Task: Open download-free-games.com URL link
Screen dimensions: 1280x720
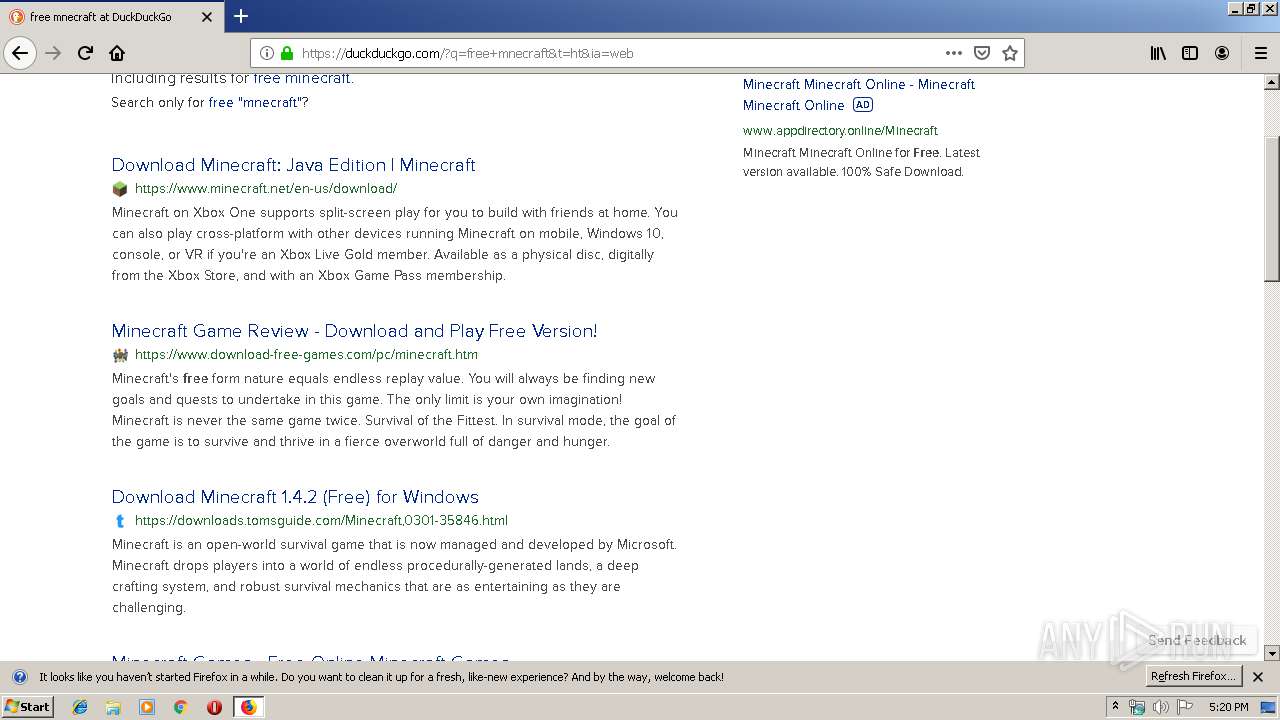Action: click(x=306, y=354)
